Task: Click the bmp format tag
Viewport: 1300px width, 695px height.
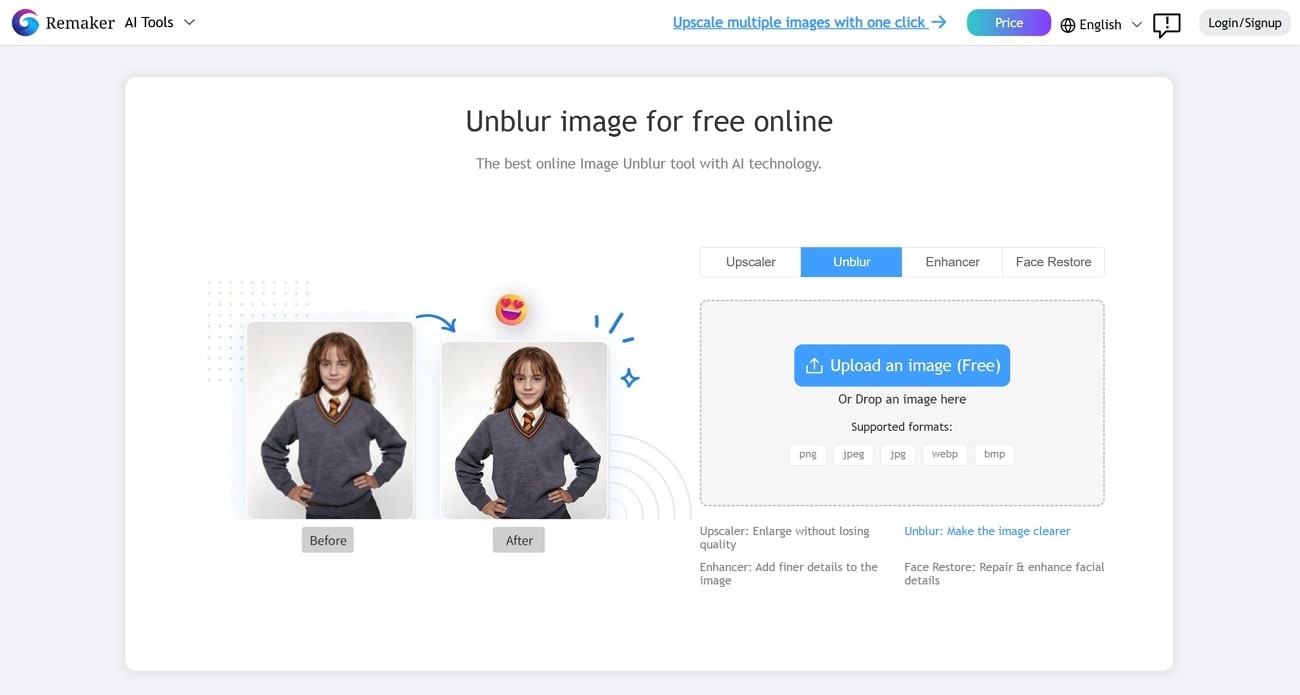Action: click(994, 454)
